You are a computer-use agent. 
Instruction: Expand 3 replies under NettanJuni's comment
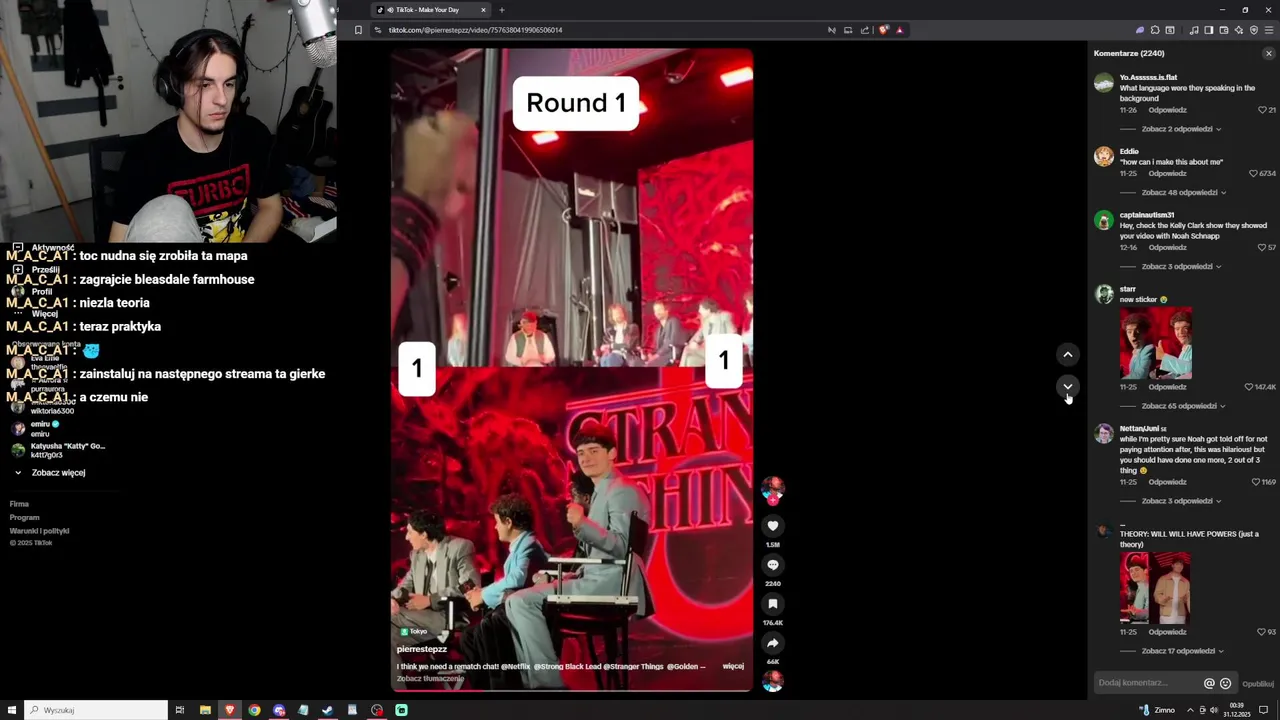tap(1181, 501)
